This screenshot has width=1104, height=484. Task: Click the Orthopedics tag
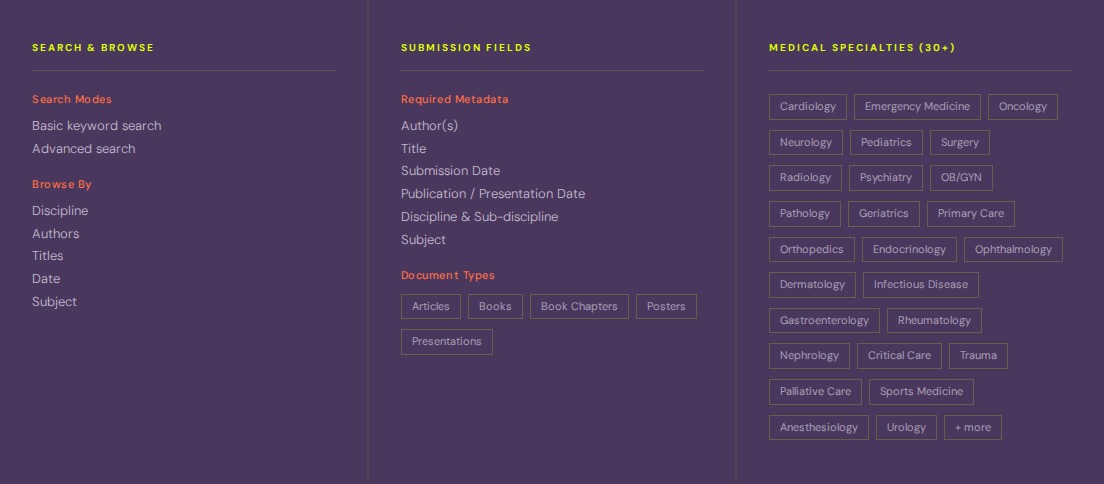click(811, 249)
